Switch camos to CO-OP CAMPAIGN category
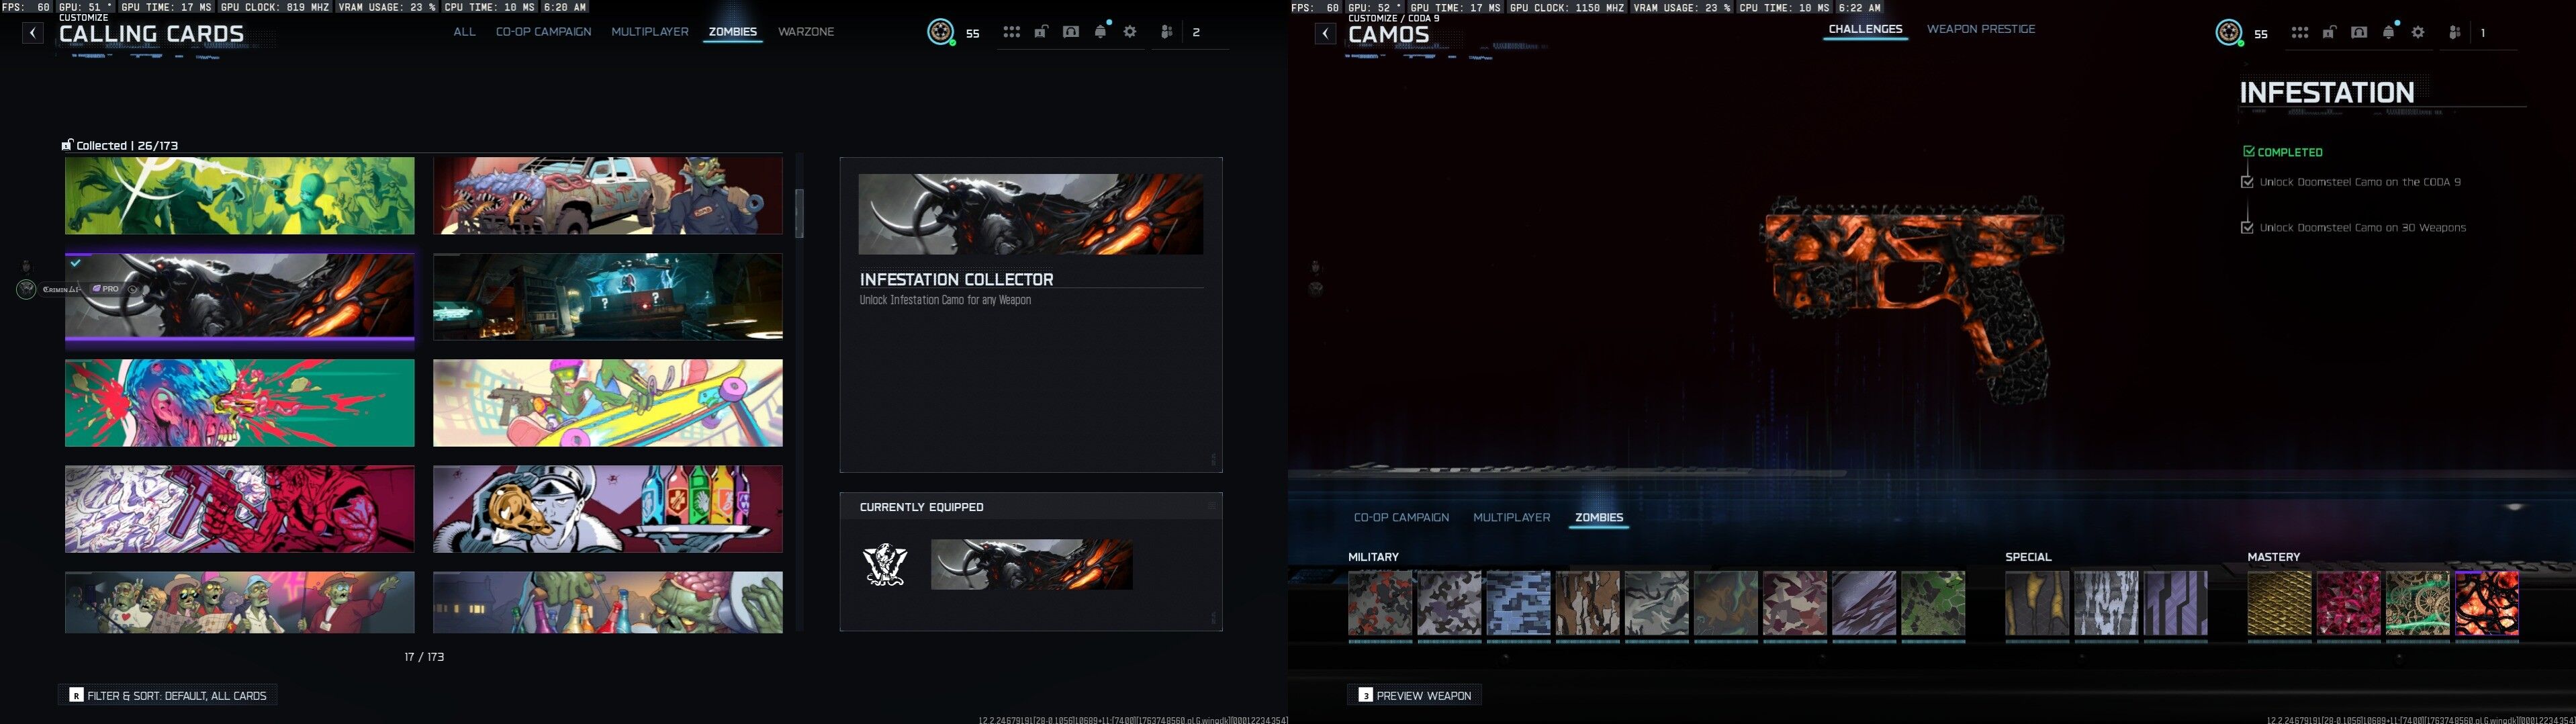Screen dimensions: 2576x724 pos(1401,517)
